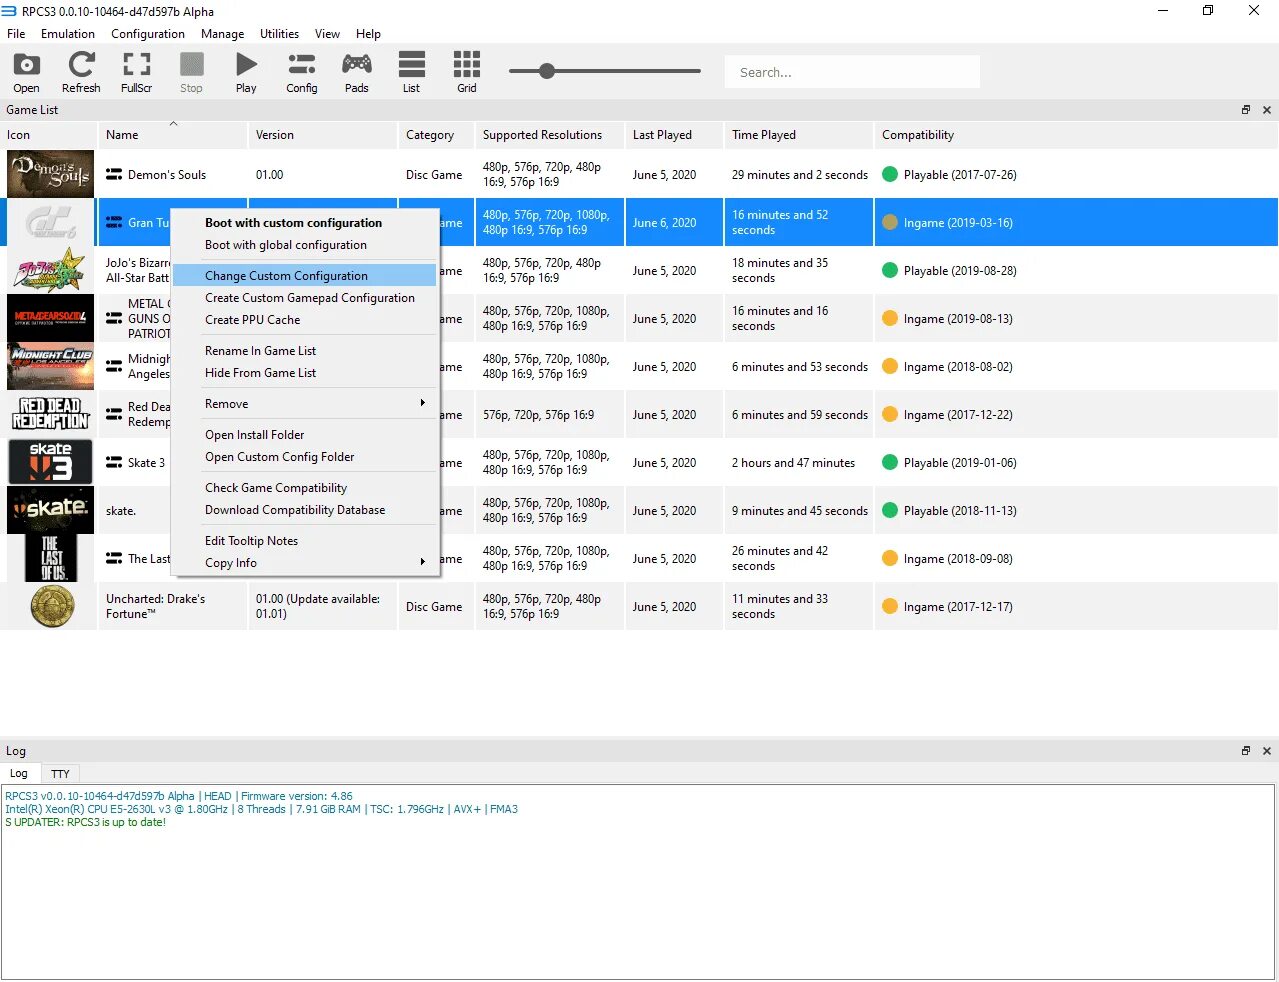Switch to Grid view icon
The image size is (1279, 982).
[x=467, y=72]
